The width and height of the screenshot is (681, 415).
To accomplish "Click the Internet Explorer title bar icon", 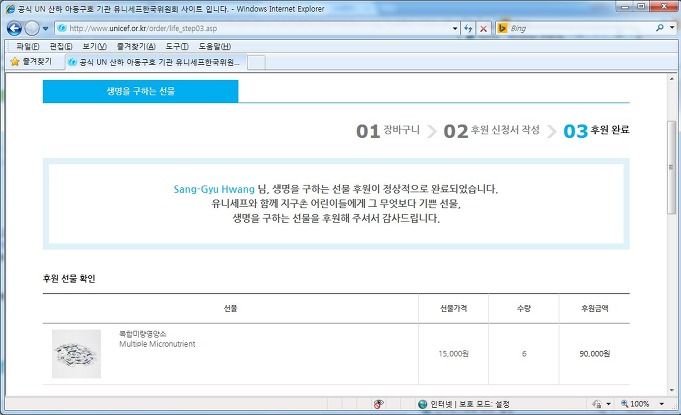I will (10, 9).
